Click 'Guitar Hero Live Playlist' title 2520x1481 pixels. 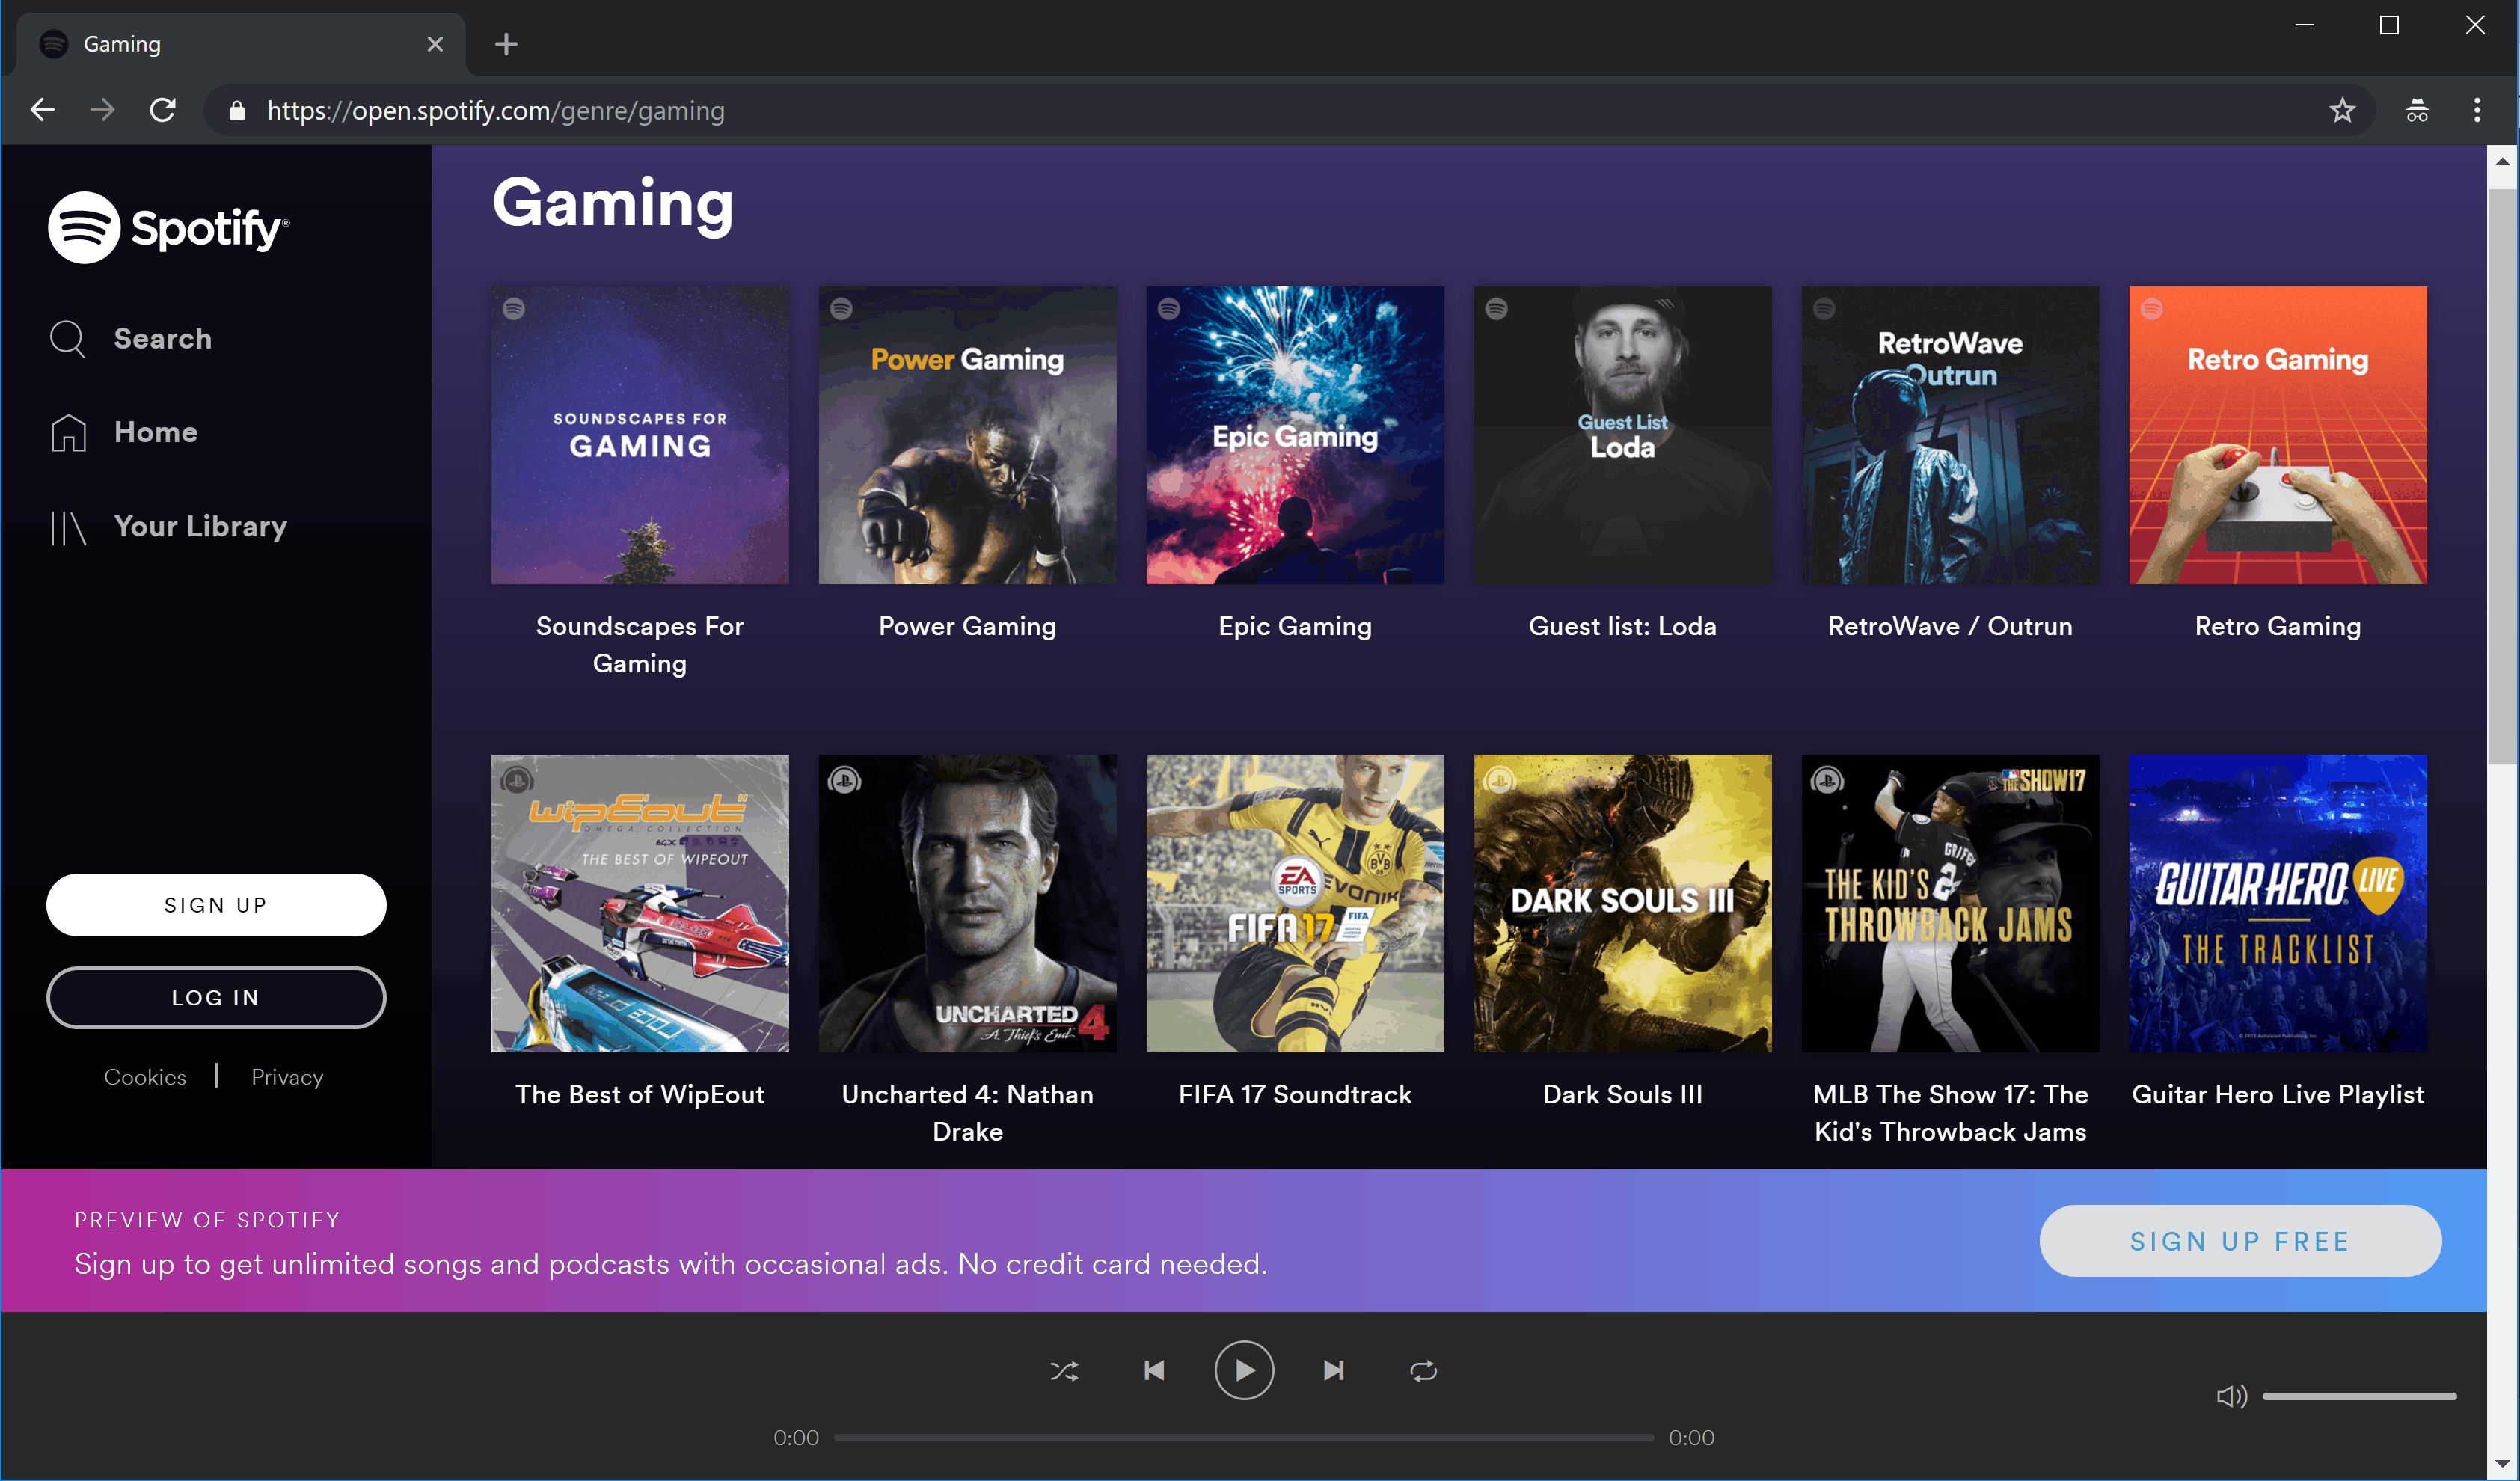2278,1094
